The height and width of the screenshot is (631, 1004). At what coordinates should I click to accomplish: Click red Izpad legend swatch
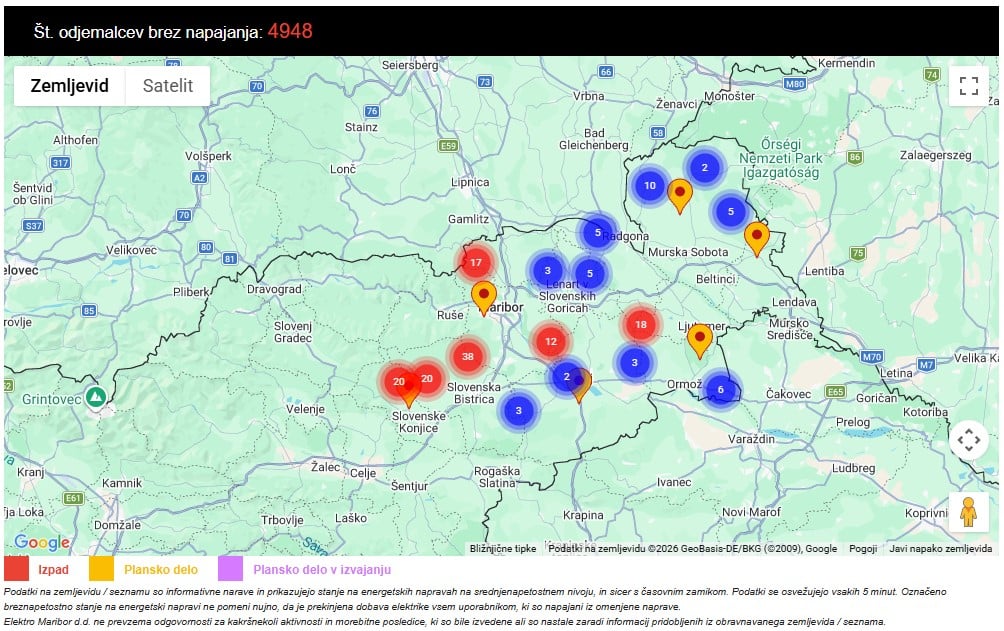click(17, 570)
